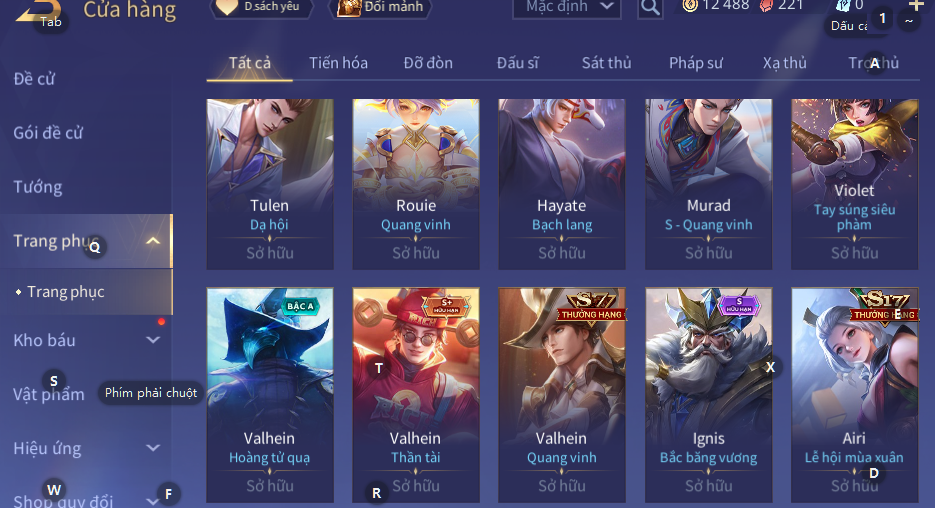Switch to the Sát thủ tab
935x508 pixels.
606,63
